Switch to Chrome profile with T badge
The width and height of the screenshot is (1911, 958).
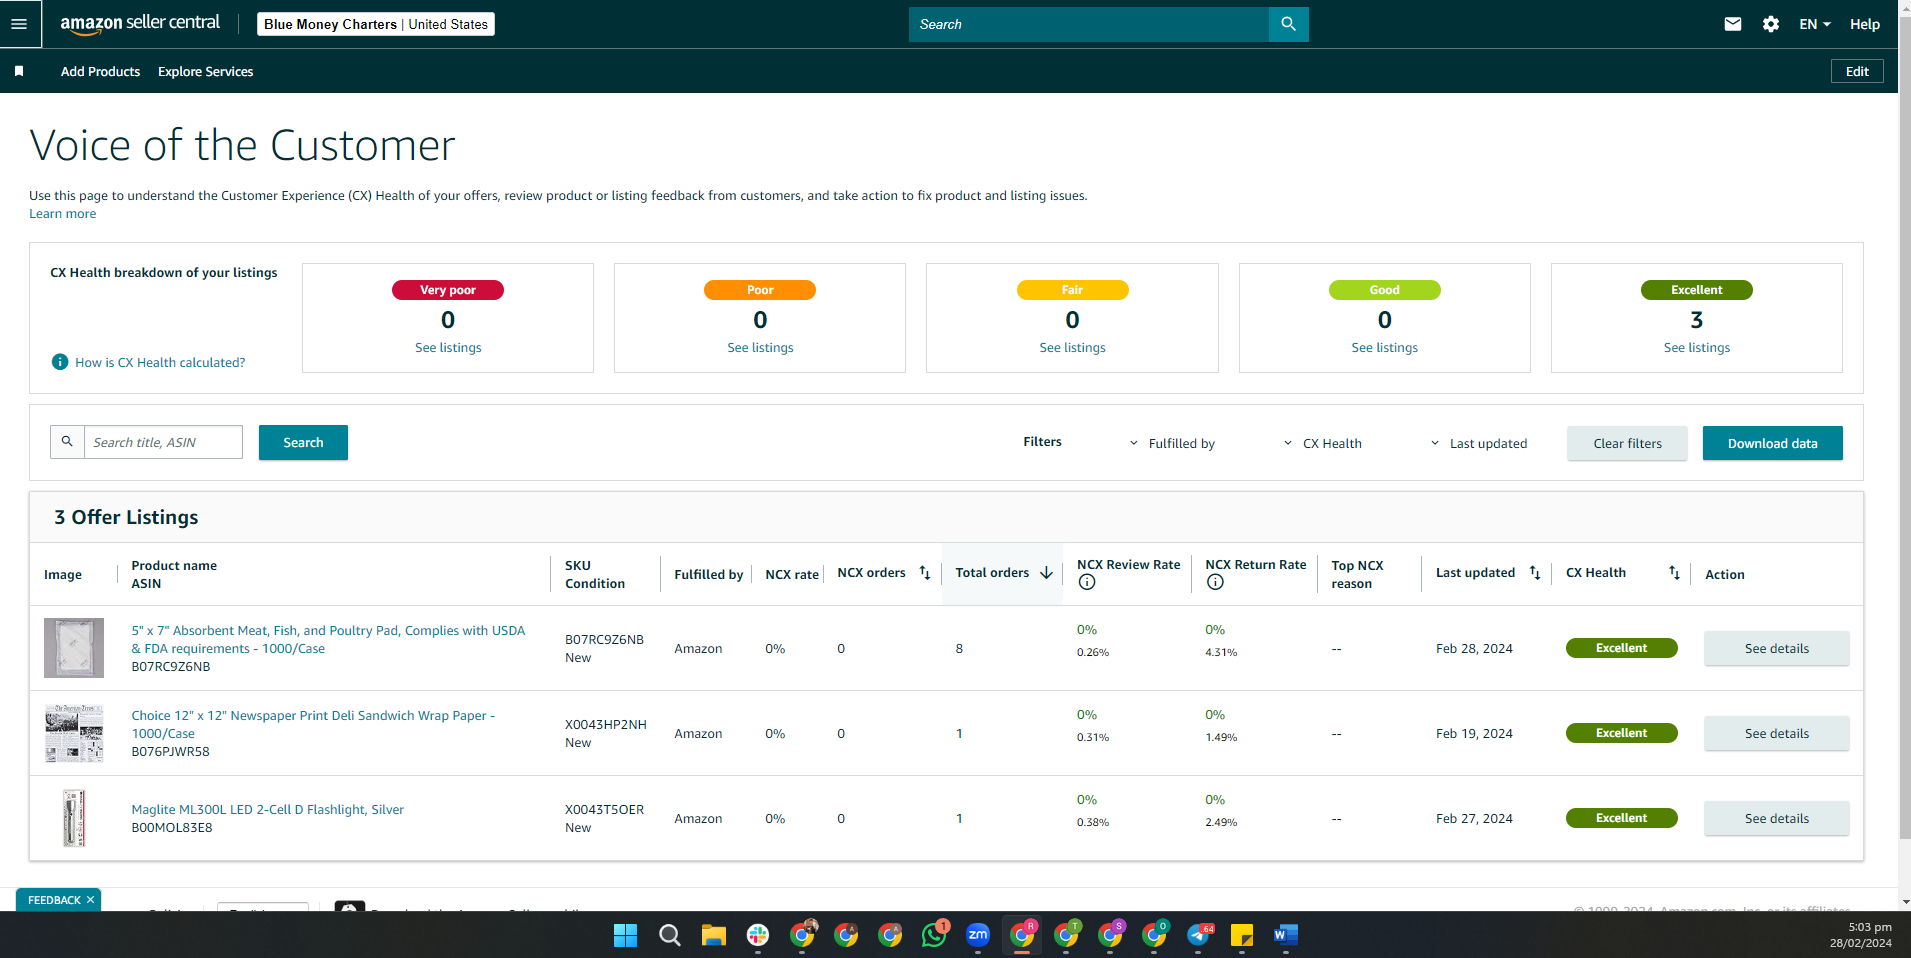(1066, 935)
